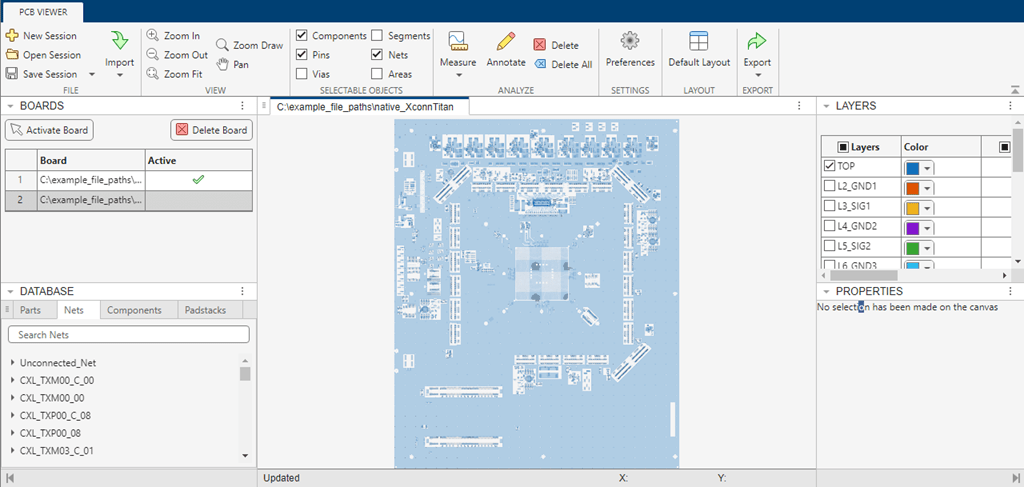Expand the Unconnected_Net tree item
Image resolution: width=1024 pixels, height=487 pixels.
coord(11,363)
